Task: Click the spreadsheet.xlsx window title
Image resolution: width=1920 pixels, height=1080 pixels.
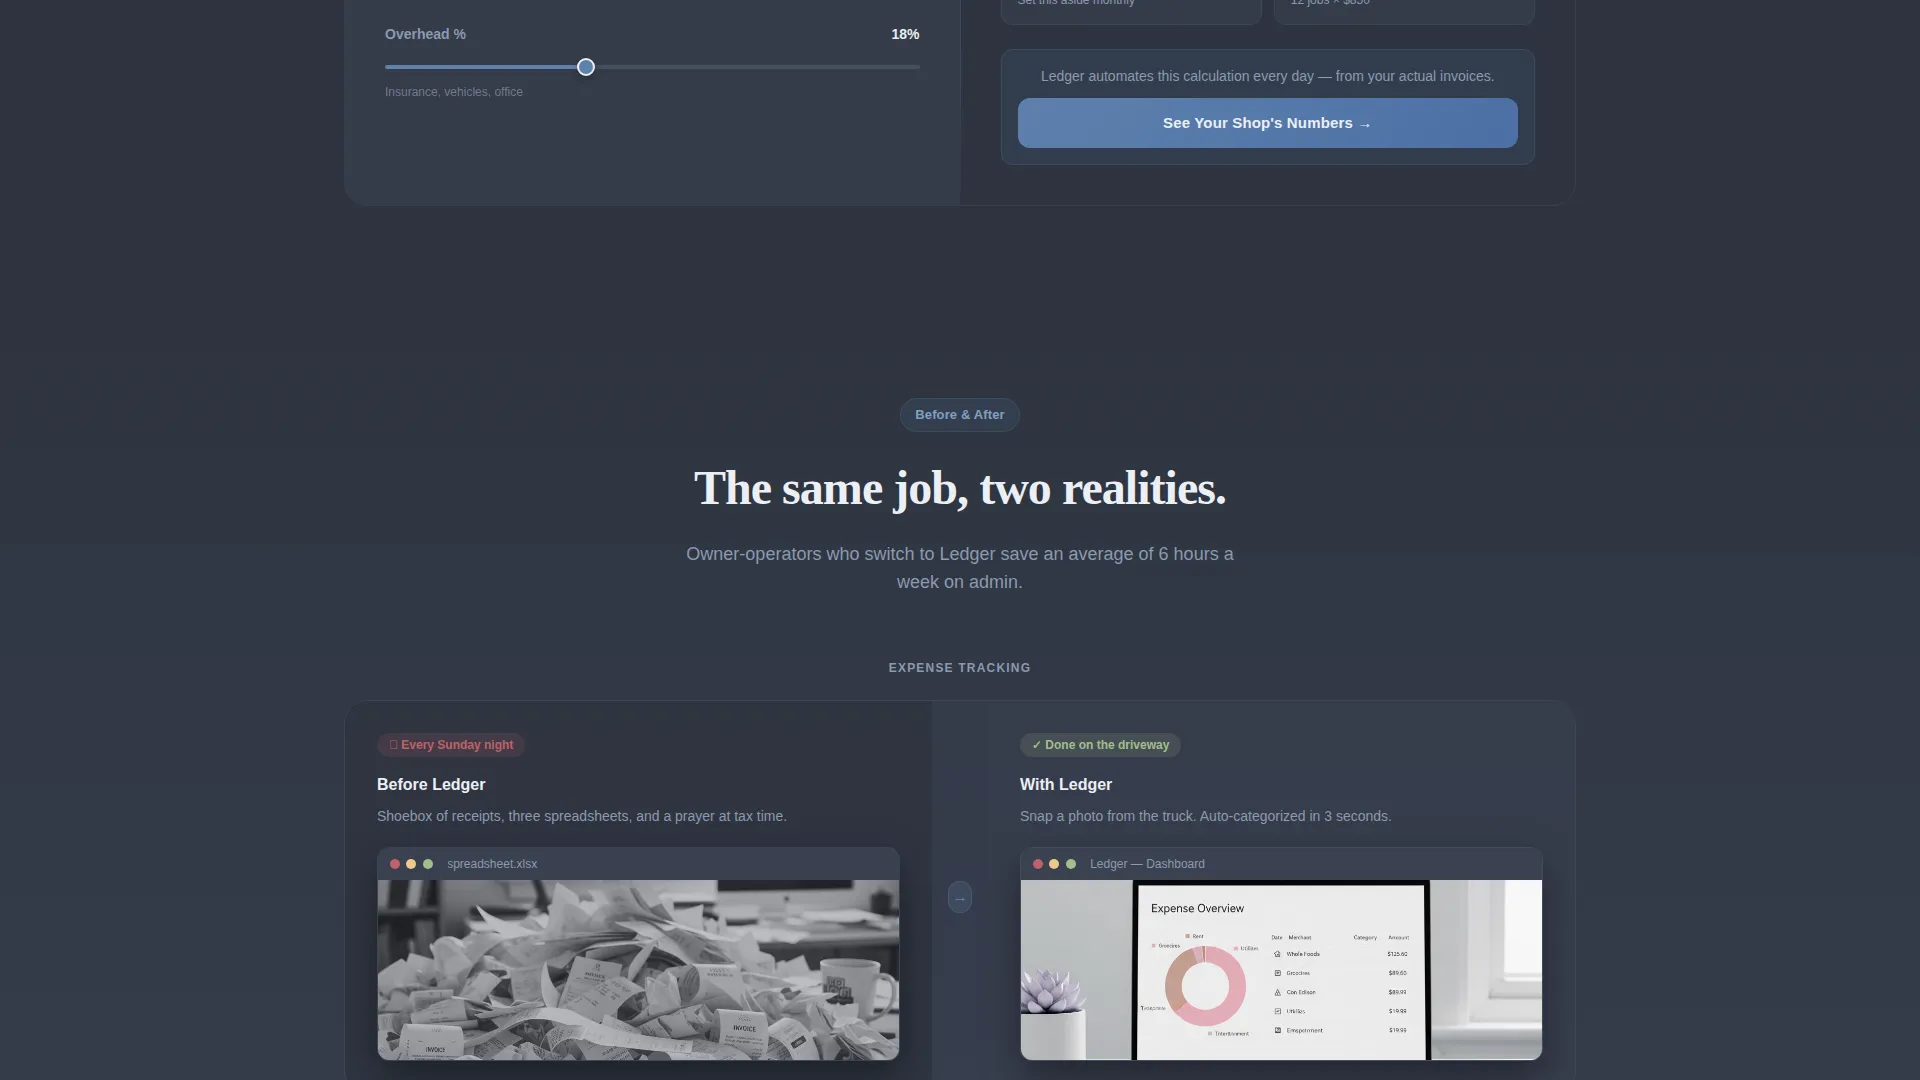Action: tap(492, 864)
